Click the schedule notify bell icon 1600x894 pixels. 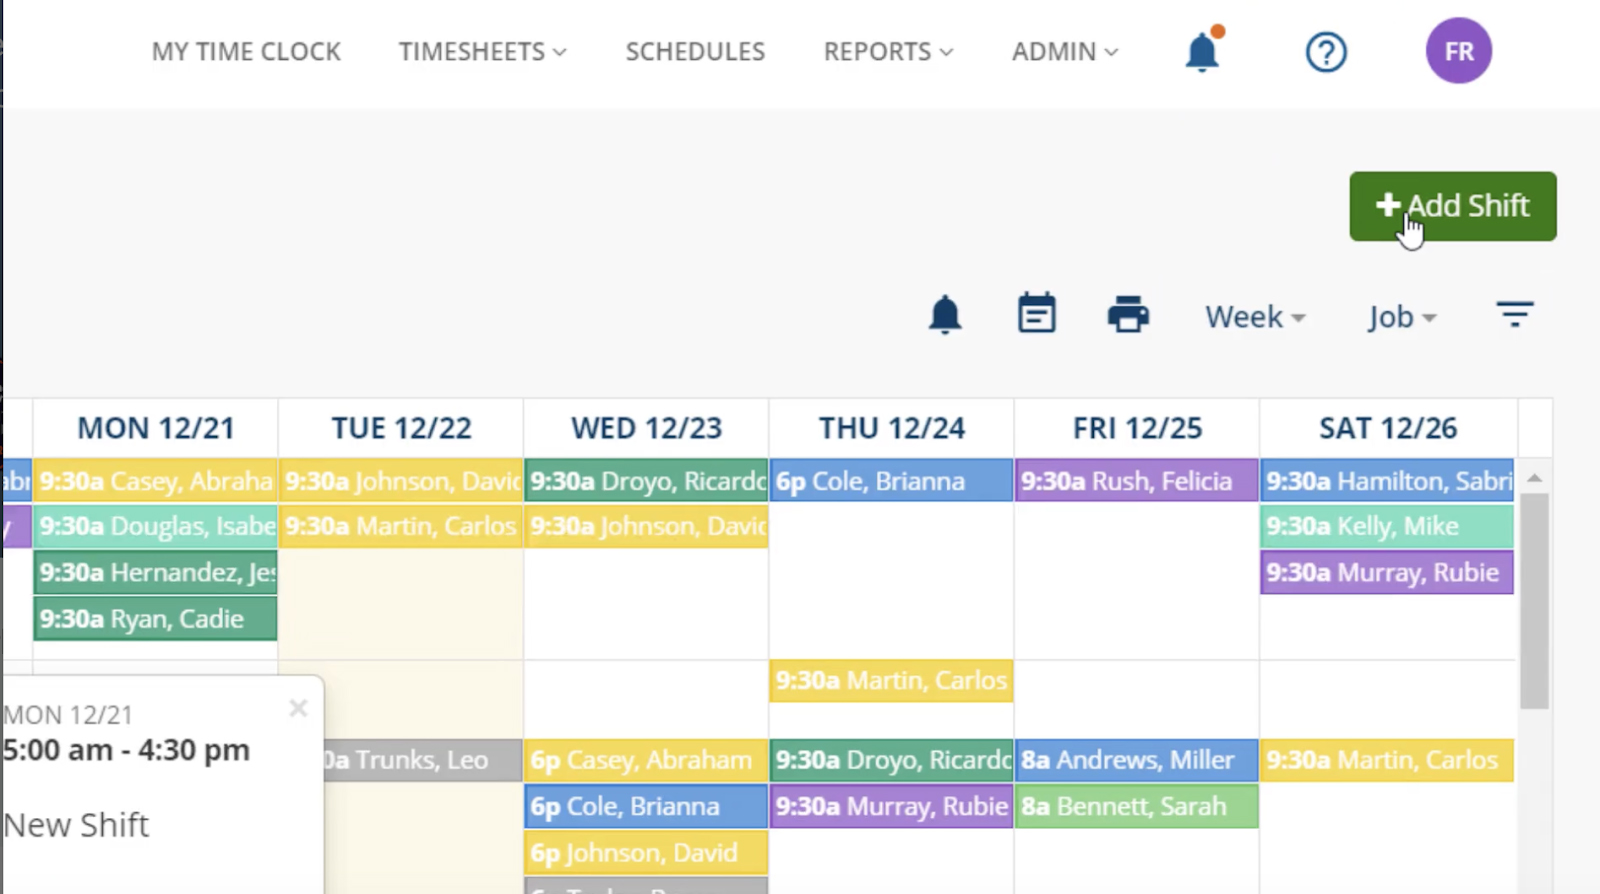(x=944, y=315)
